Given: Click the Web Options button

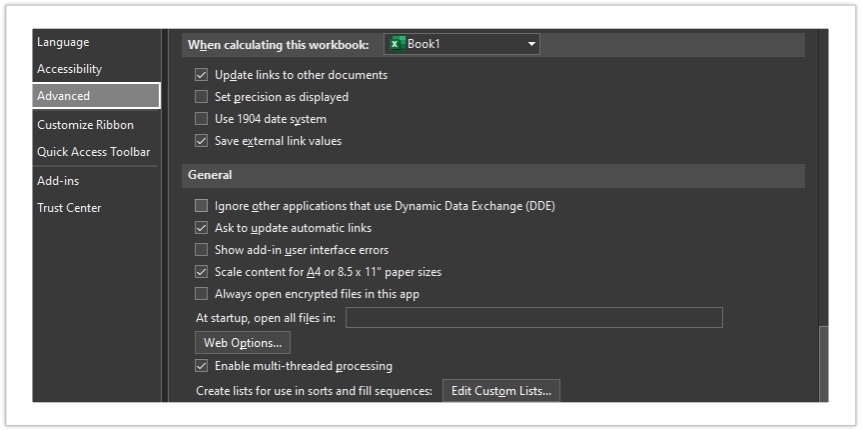Looking at the screenshot, I should coord(243,343).
